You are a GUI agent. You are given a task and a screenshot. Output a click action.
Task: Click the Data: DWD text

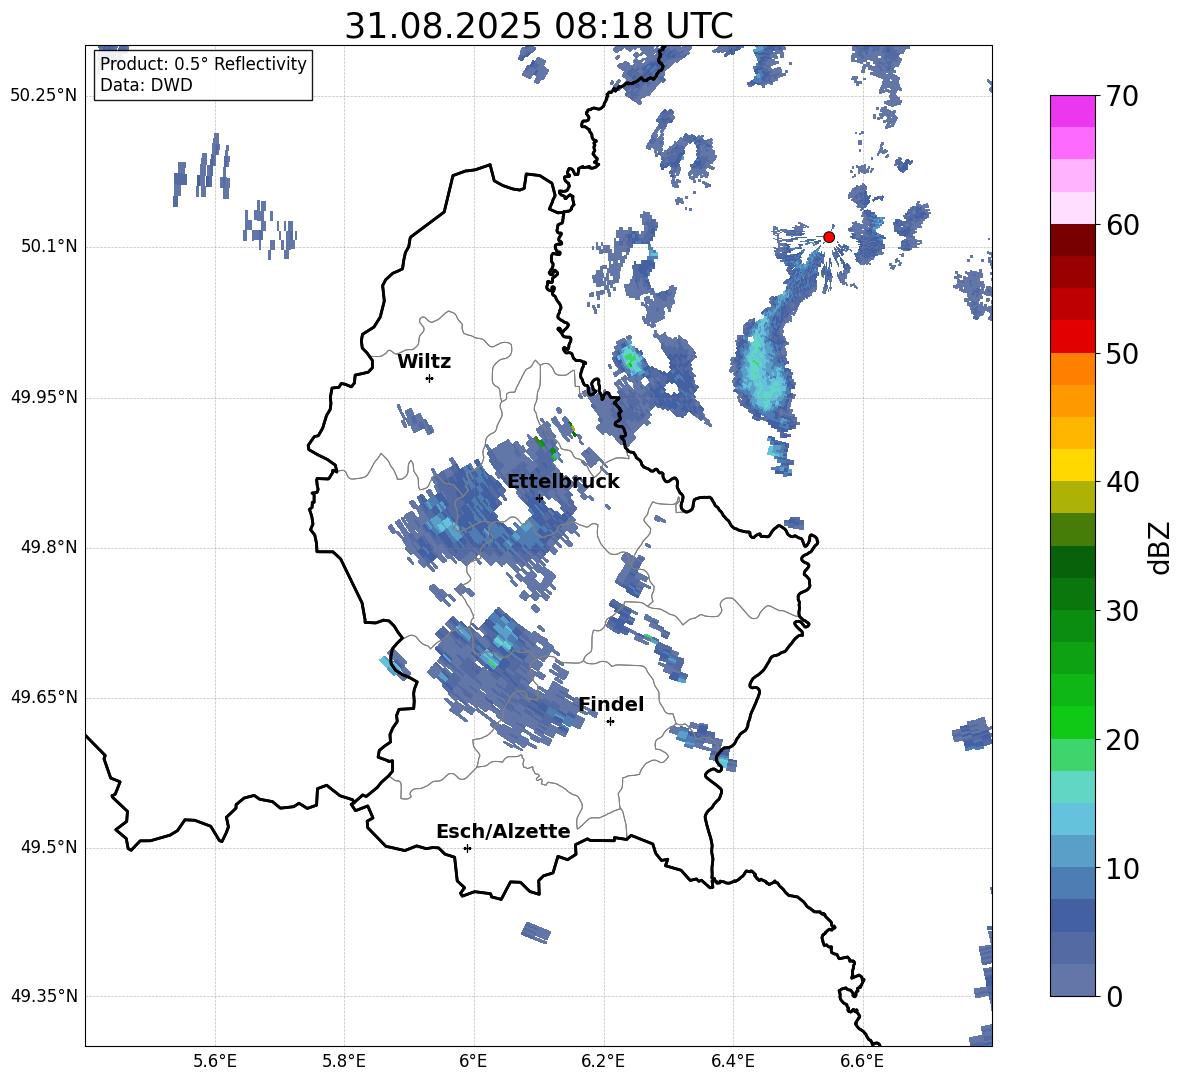146,85
